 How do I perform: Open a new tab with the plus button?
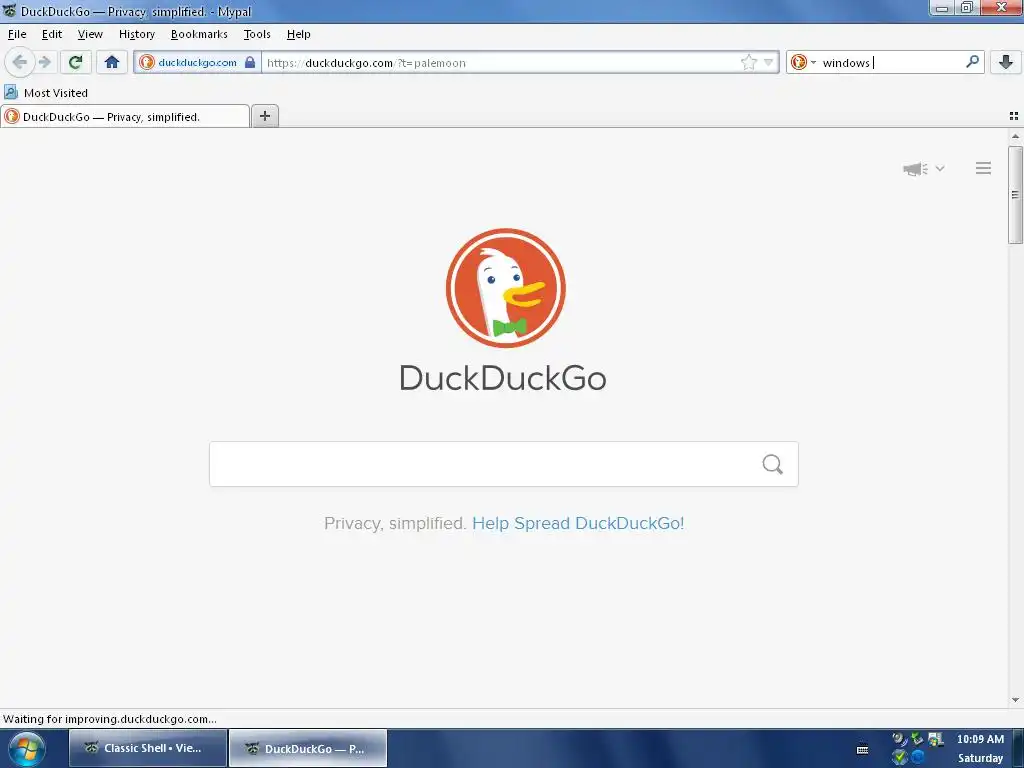point(264,116)
